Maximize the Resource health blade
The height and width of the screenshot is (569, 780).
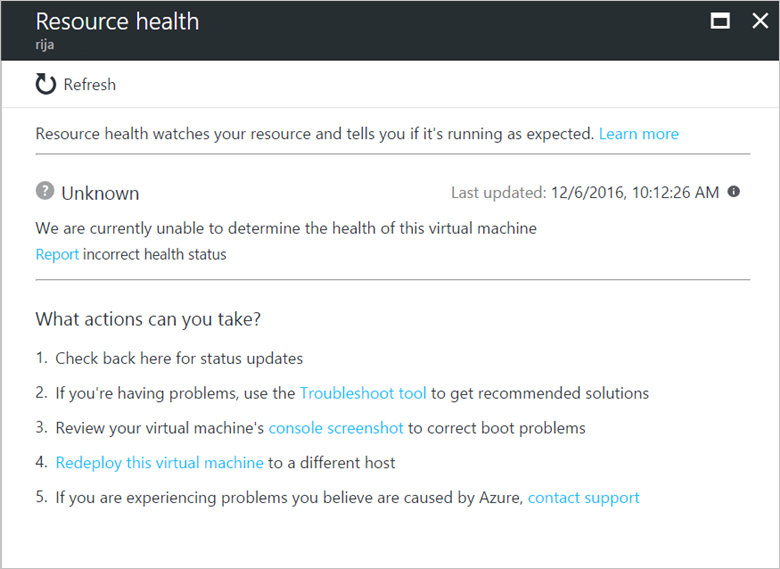click(x=720, y=21)
